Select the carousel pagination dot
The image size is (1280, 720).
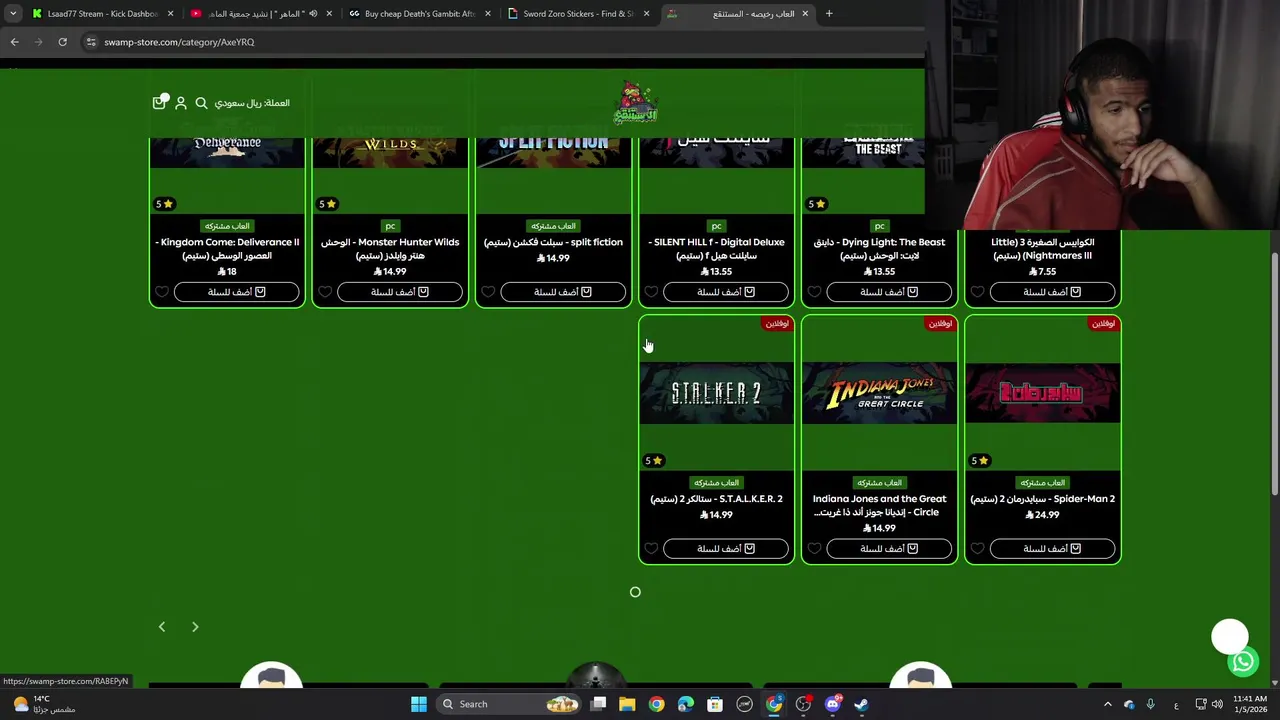[x=635, y=592]
